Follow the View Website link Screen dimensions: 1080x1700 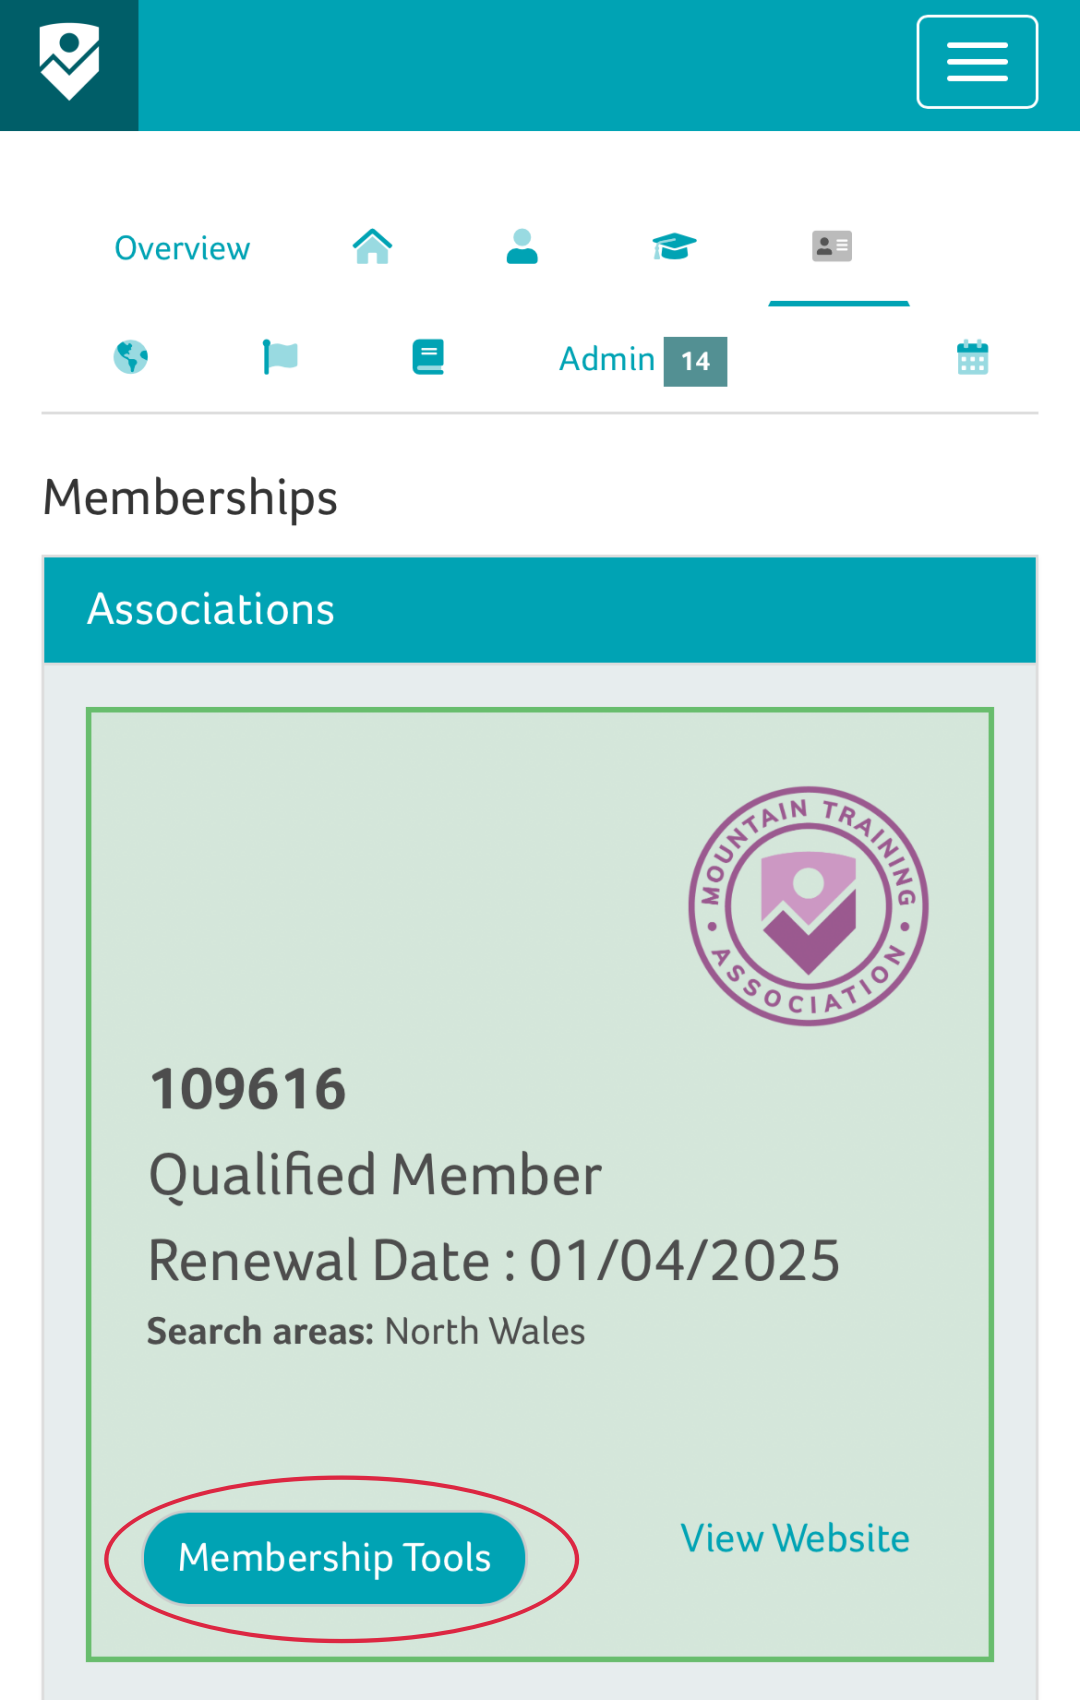[x=795, y=1539]
